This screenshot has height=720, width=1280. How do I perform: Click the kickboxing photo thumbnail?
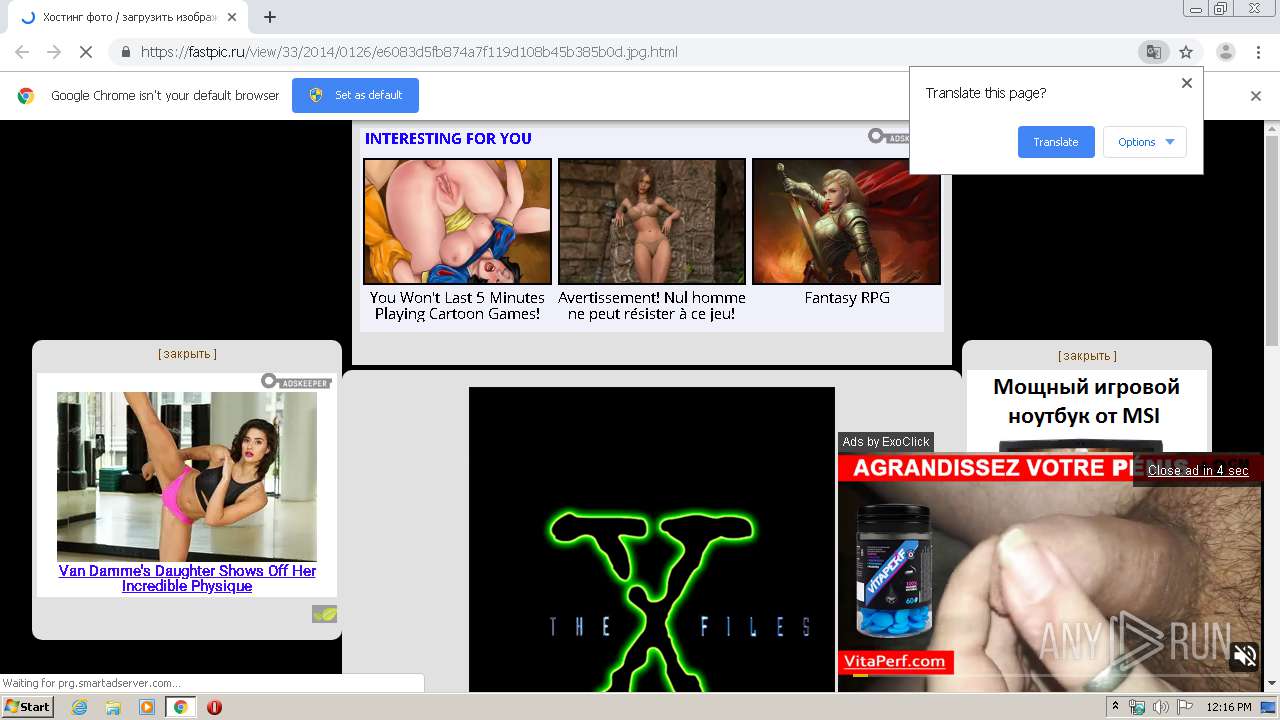tap(187, 476)
